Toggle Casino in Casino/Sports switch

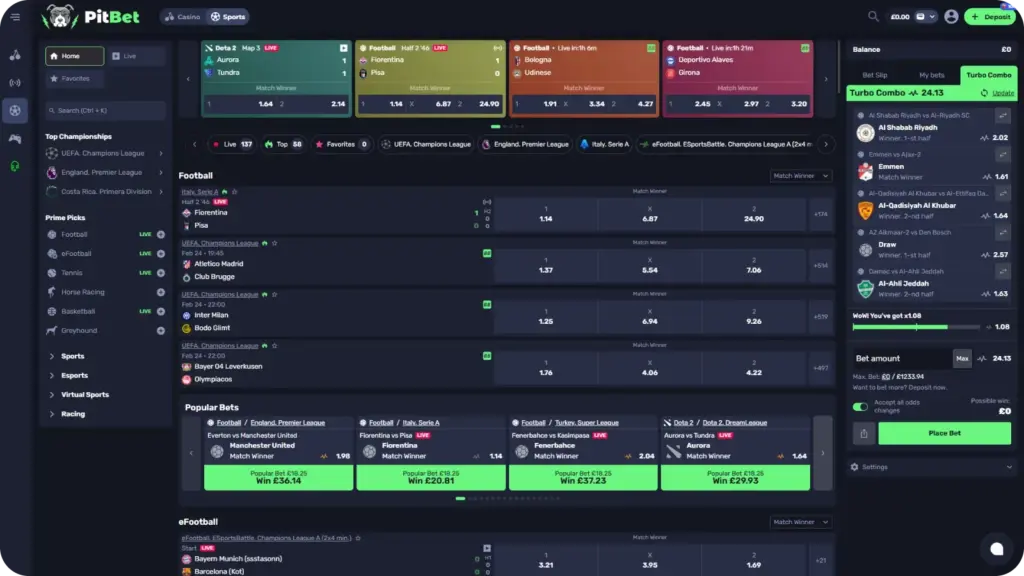pyautogui.click(x=183, y=17)
